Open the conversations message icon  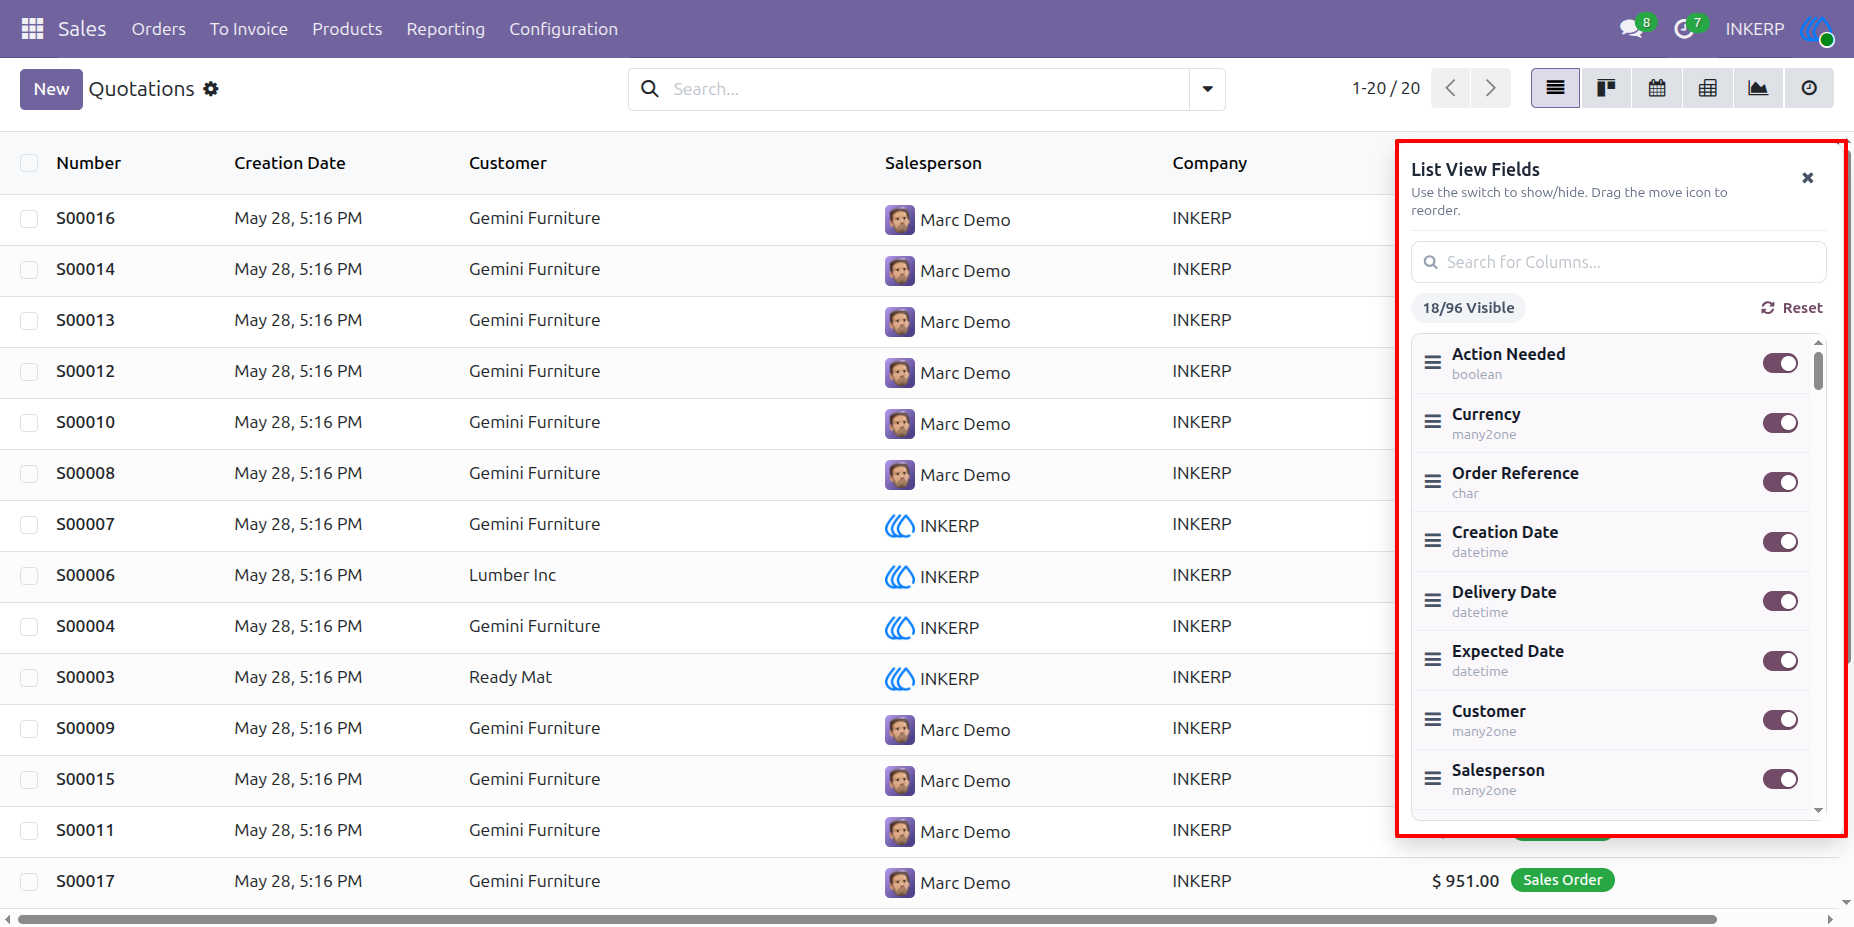(1632, 28)
